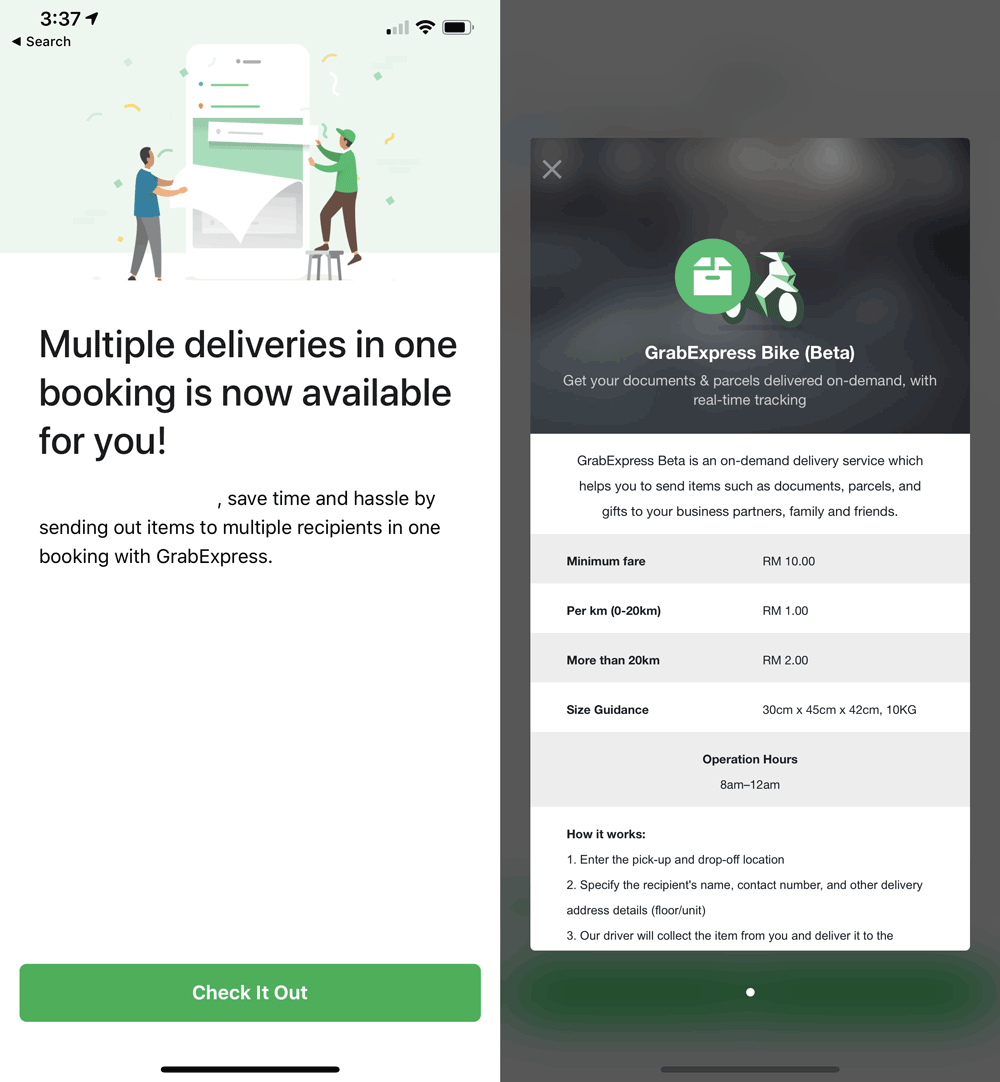The width and height of the screenshot is (1000, 1082).
Task: Tap the battery status icon
Action: click(x=458, y=28)
